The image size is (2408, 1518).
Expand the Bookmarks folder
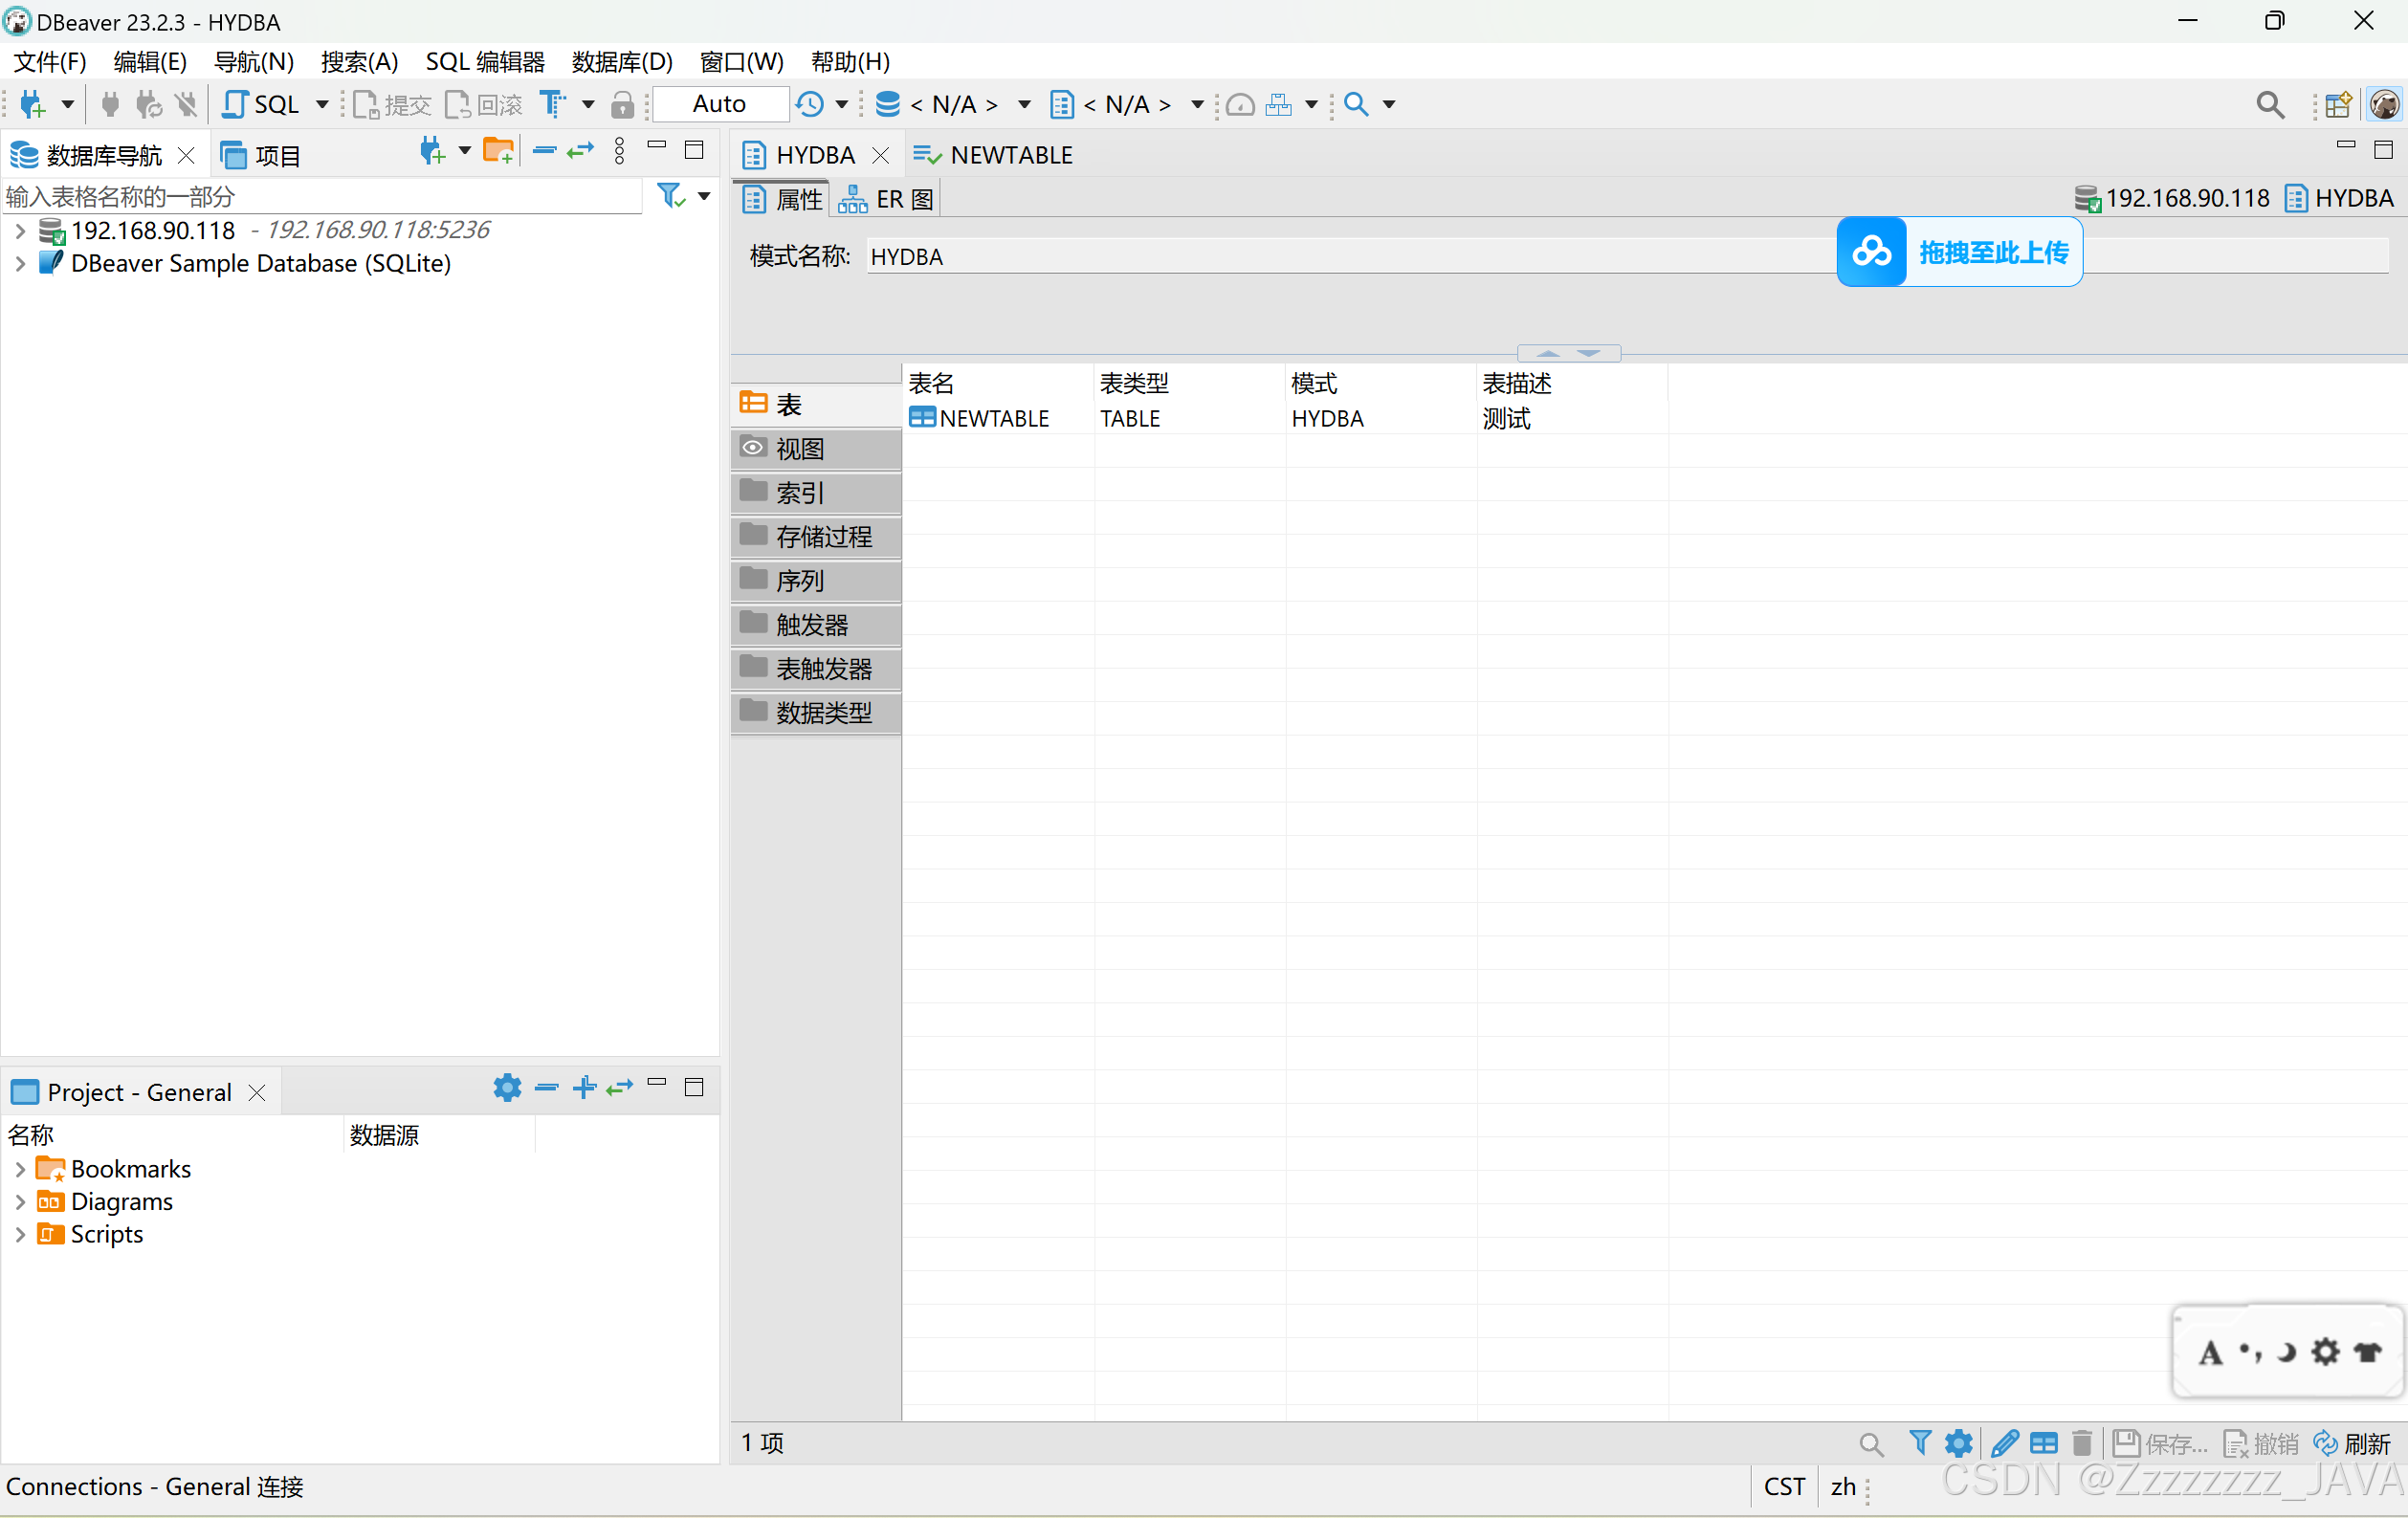click(20, 1169)
